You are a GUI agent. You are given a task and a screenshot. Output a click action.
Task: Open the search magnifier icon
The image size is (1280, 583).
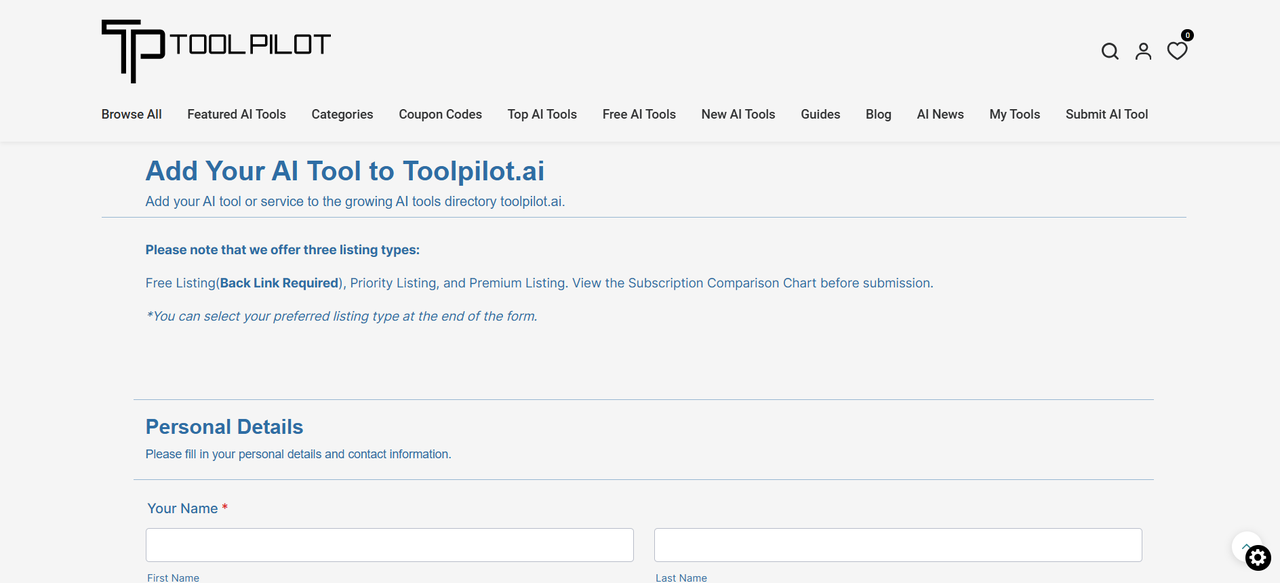pos(1110,51)
